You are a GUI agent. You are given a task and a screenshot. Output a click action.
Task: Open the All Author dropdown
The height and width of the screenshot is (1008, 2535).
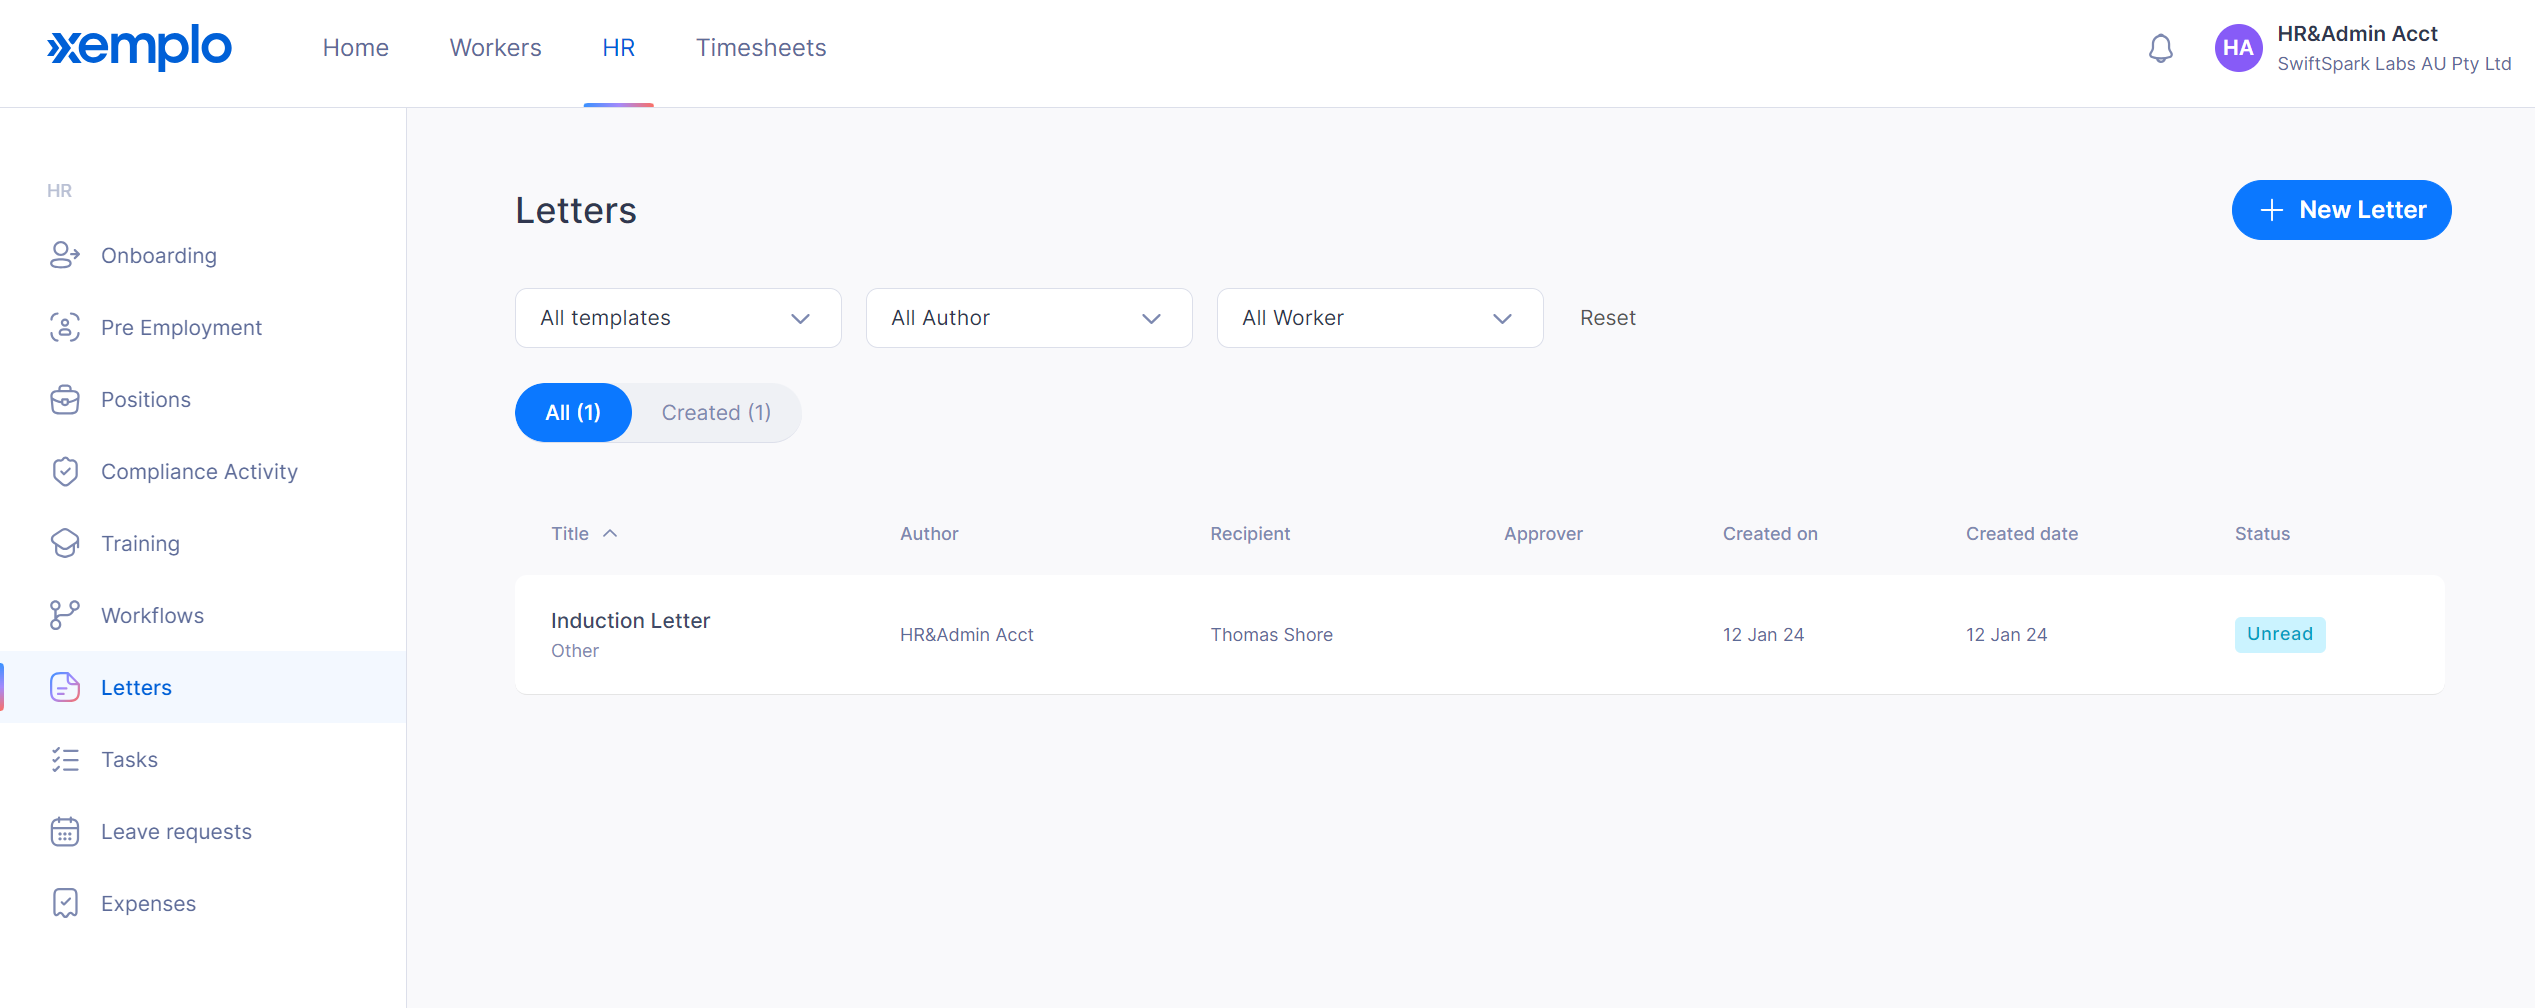(x=1029, y=318)
